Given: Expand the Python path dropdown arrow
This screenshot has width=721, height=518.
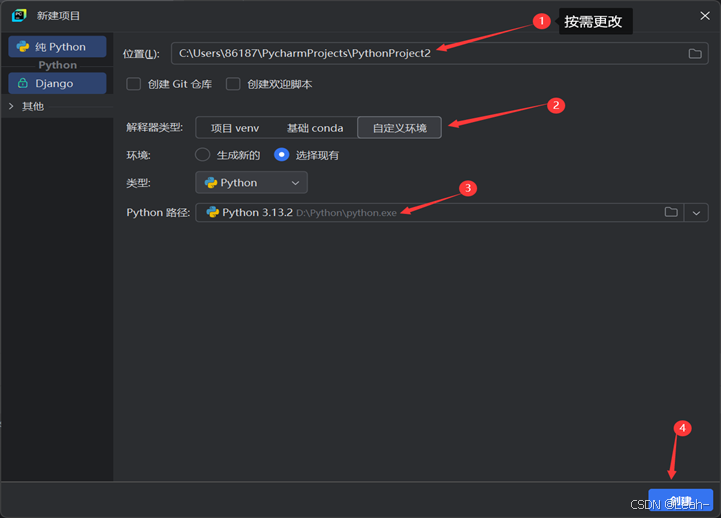Looking at the screenshot, I should point(696,213).
